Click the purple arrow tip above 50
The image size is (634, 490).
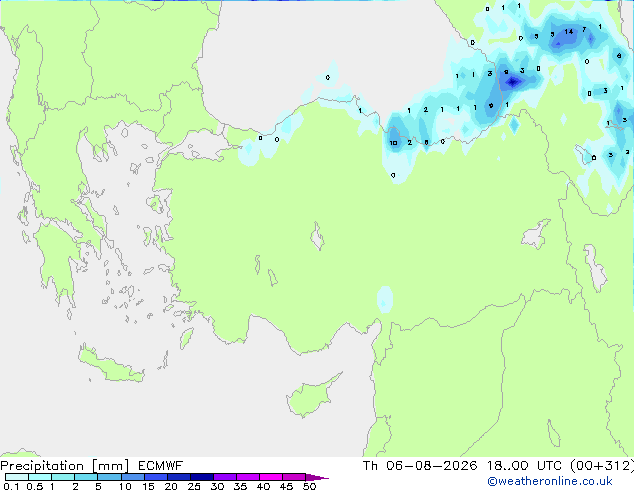(317, 477)
